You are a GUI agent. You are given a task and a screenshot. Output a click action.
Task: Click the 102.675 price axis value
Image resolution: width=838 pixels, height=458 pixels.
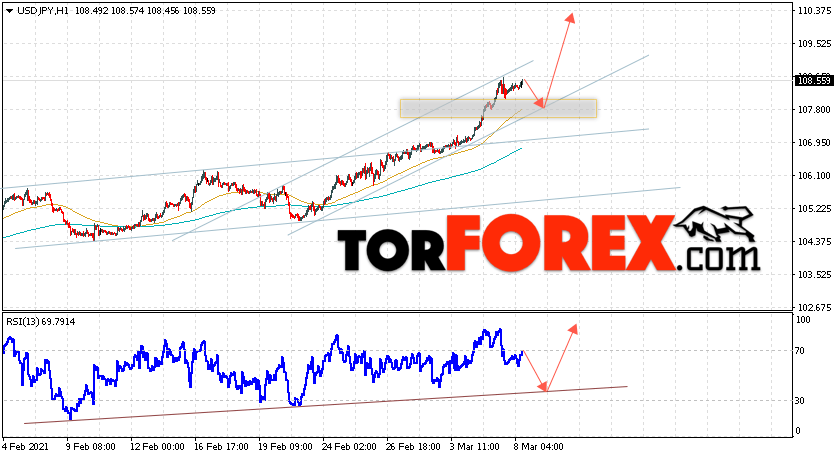point(814,308)
